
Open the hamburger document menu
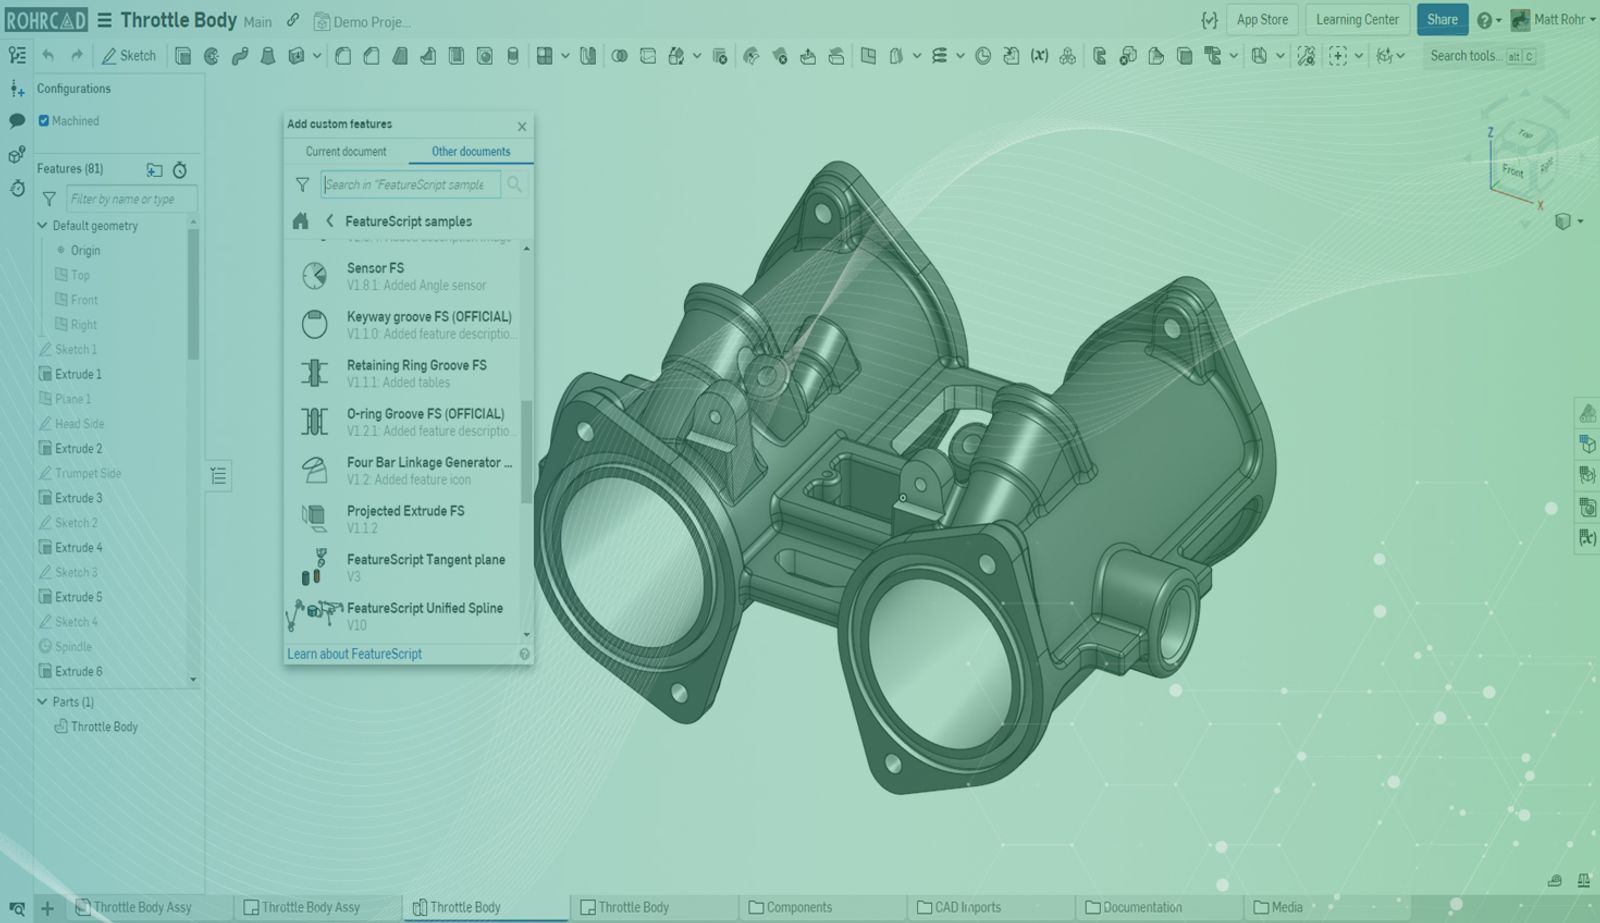(x=104, y=20)
